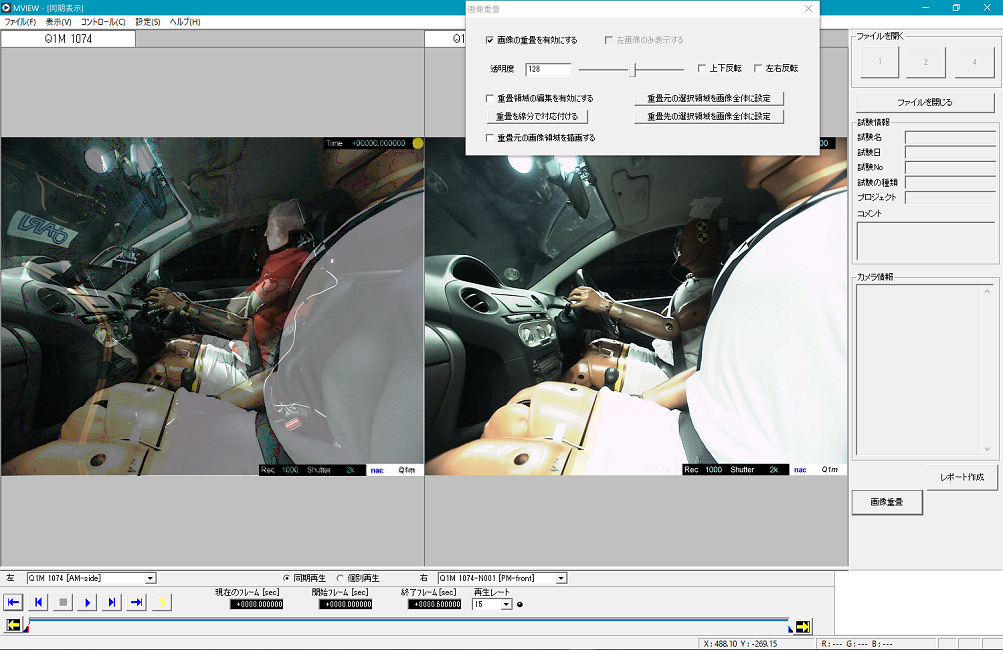Click the 終了フレーム time value

pos(434,605)
